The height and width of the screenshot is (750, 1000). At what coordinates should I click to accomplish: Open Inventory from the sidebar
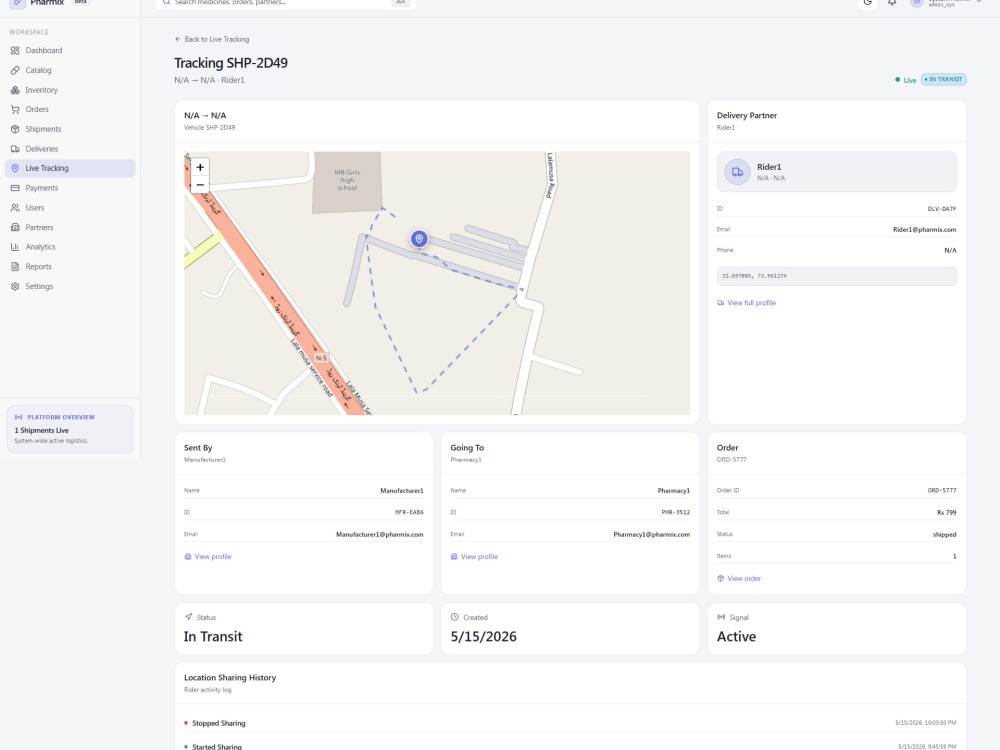tap(70, 90)
